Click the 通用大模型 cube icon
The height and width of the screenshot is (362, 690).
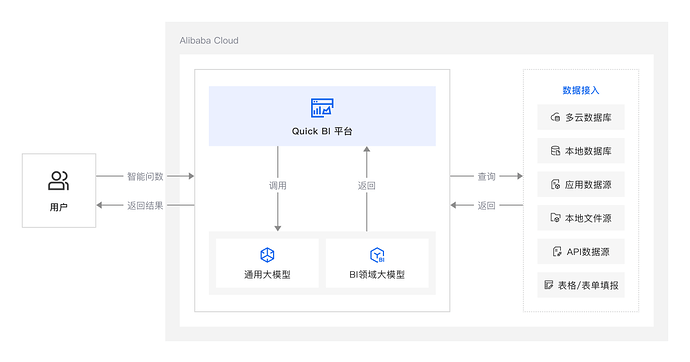267,255
